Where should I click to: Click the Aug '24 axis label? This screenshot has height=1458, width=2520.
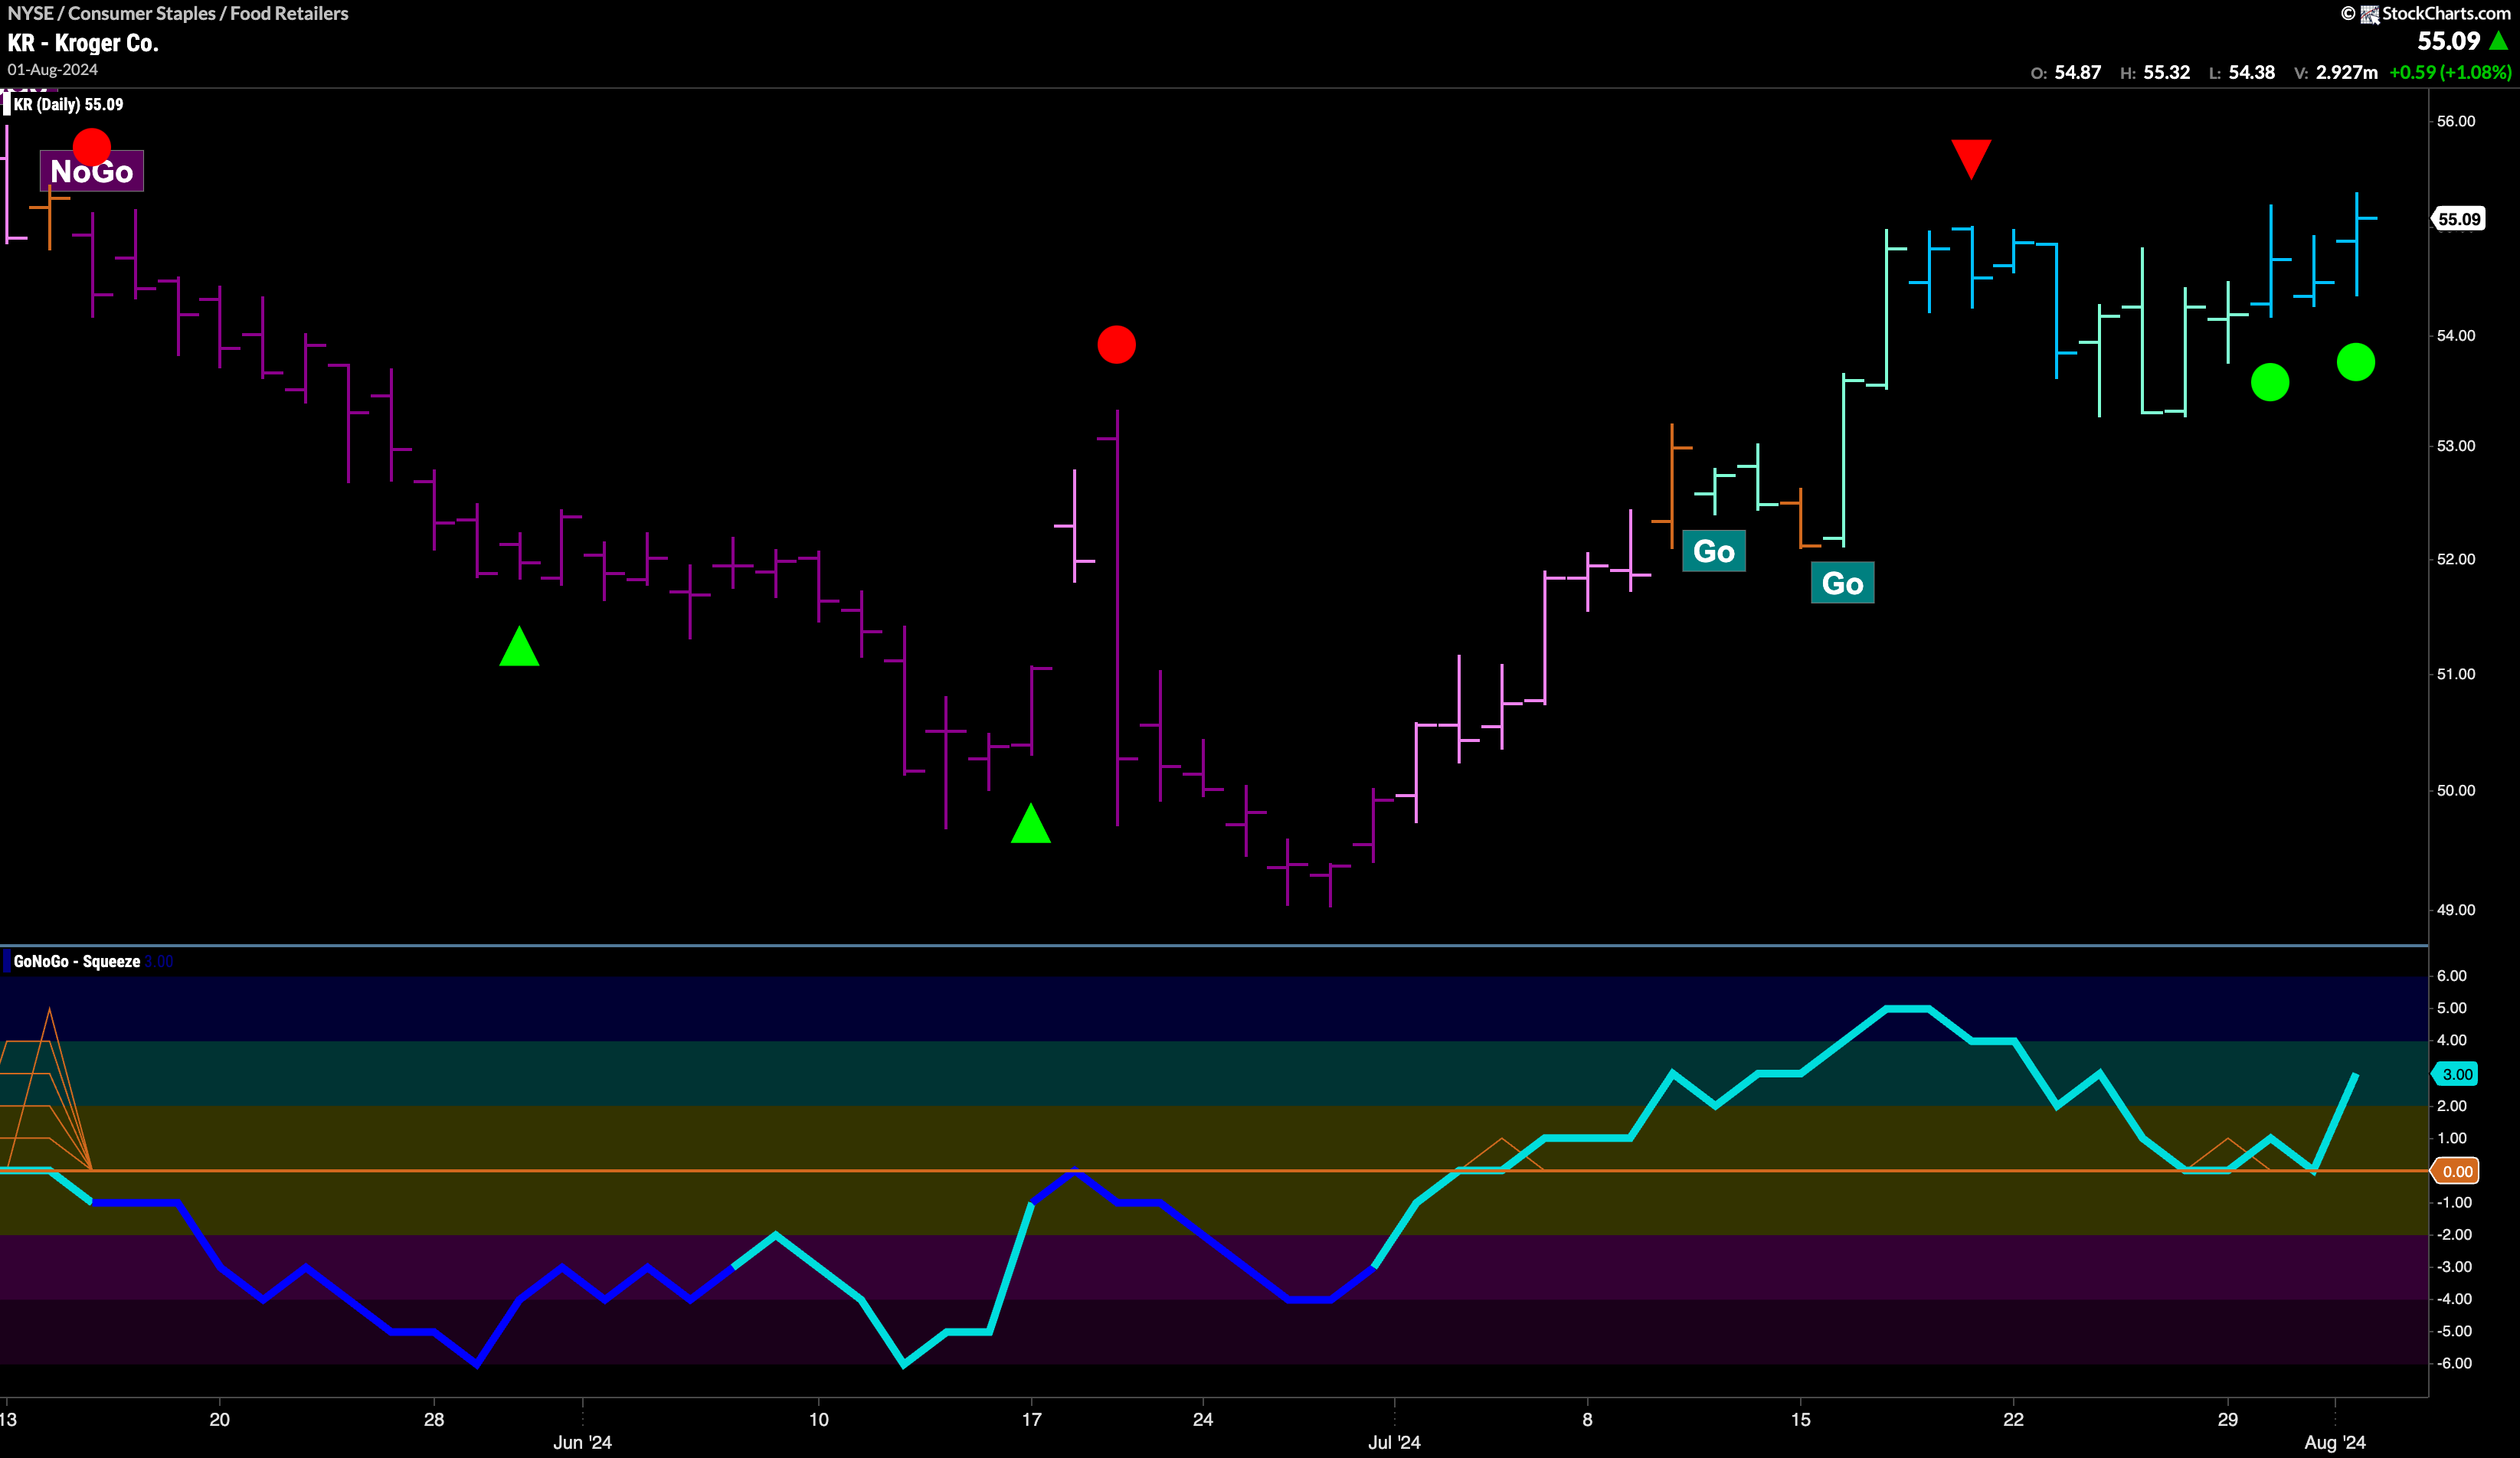[2335, 1442]
